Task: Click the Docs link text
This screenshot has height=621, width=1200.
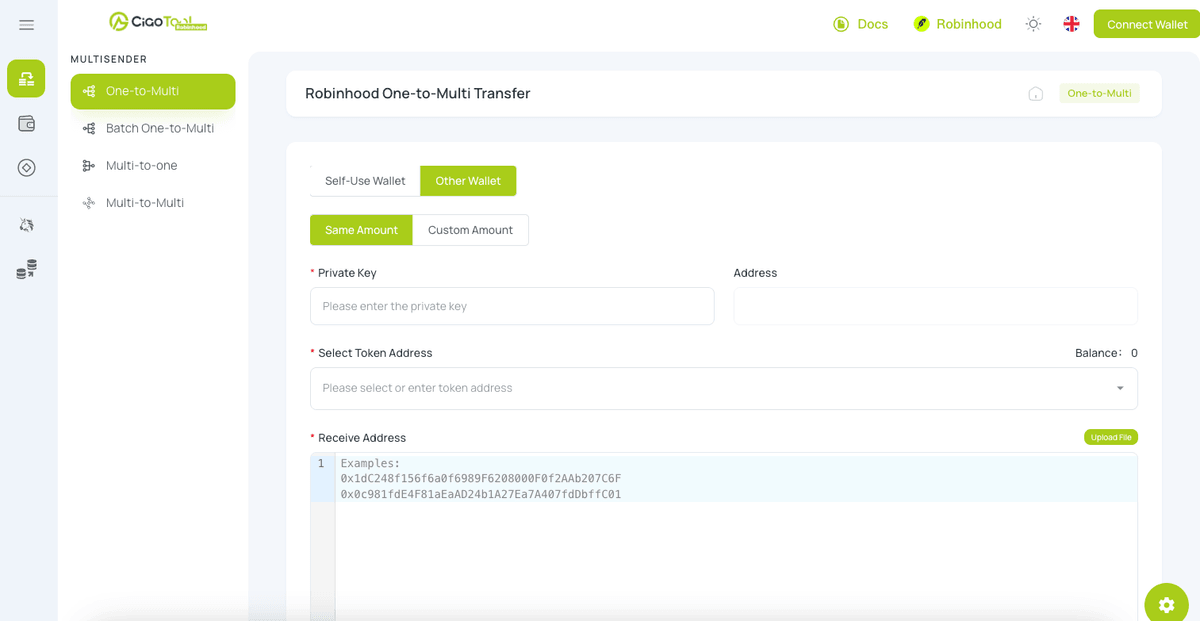Action: pos(873,24)
